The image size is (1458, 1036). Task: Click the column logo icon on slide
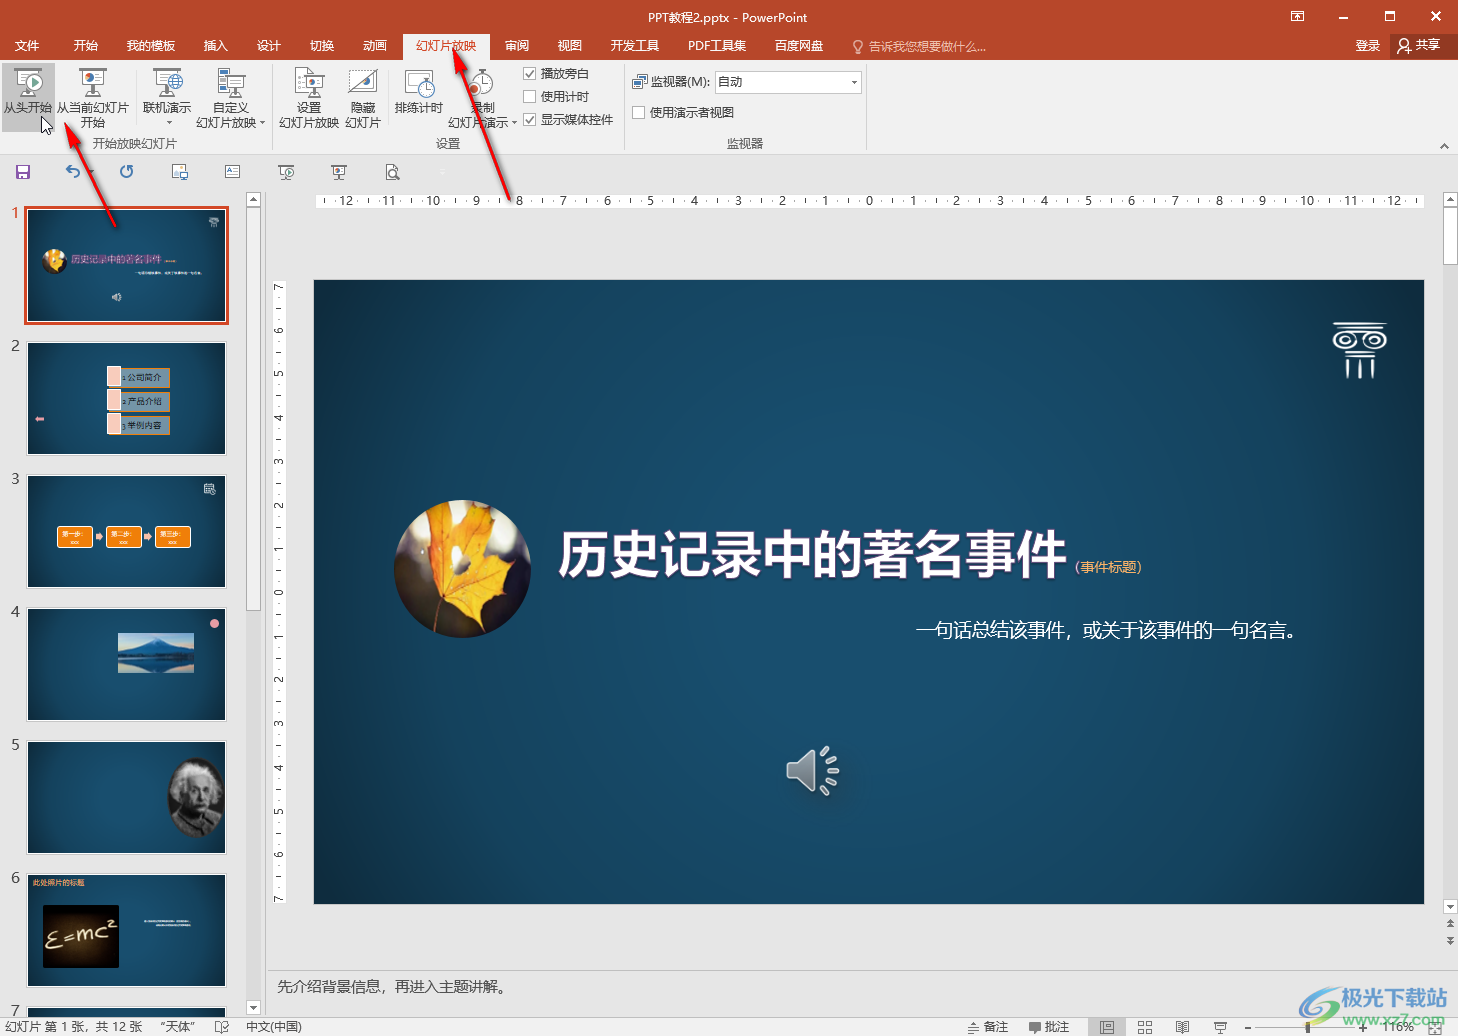pyautogui.click(x=1359, y=350)
